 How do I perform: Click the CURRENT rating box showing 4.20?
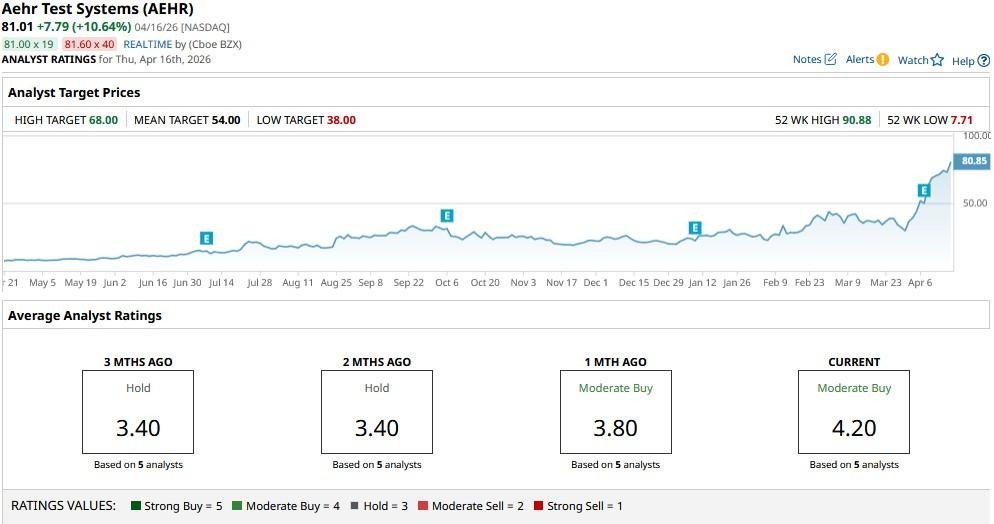point(854,412)
